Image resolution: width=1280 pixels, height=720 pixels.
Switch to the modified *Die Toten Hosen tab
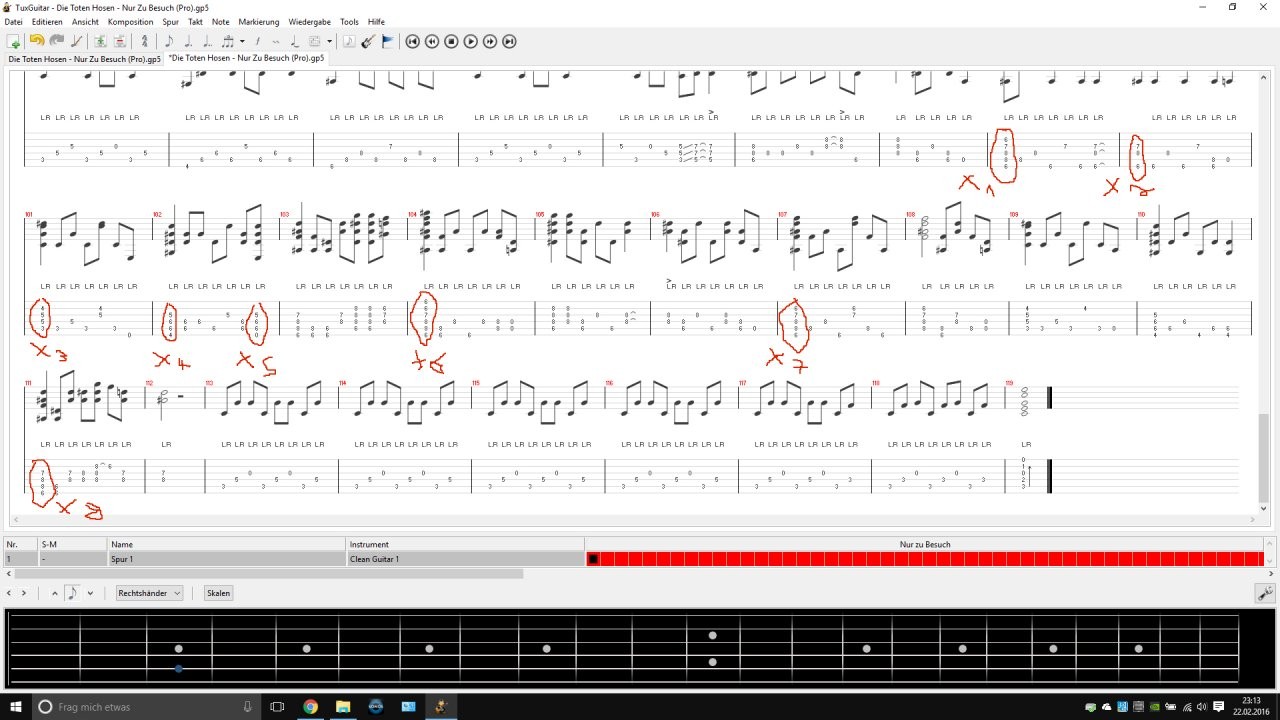pyautogui.click(x=246, y=58)
